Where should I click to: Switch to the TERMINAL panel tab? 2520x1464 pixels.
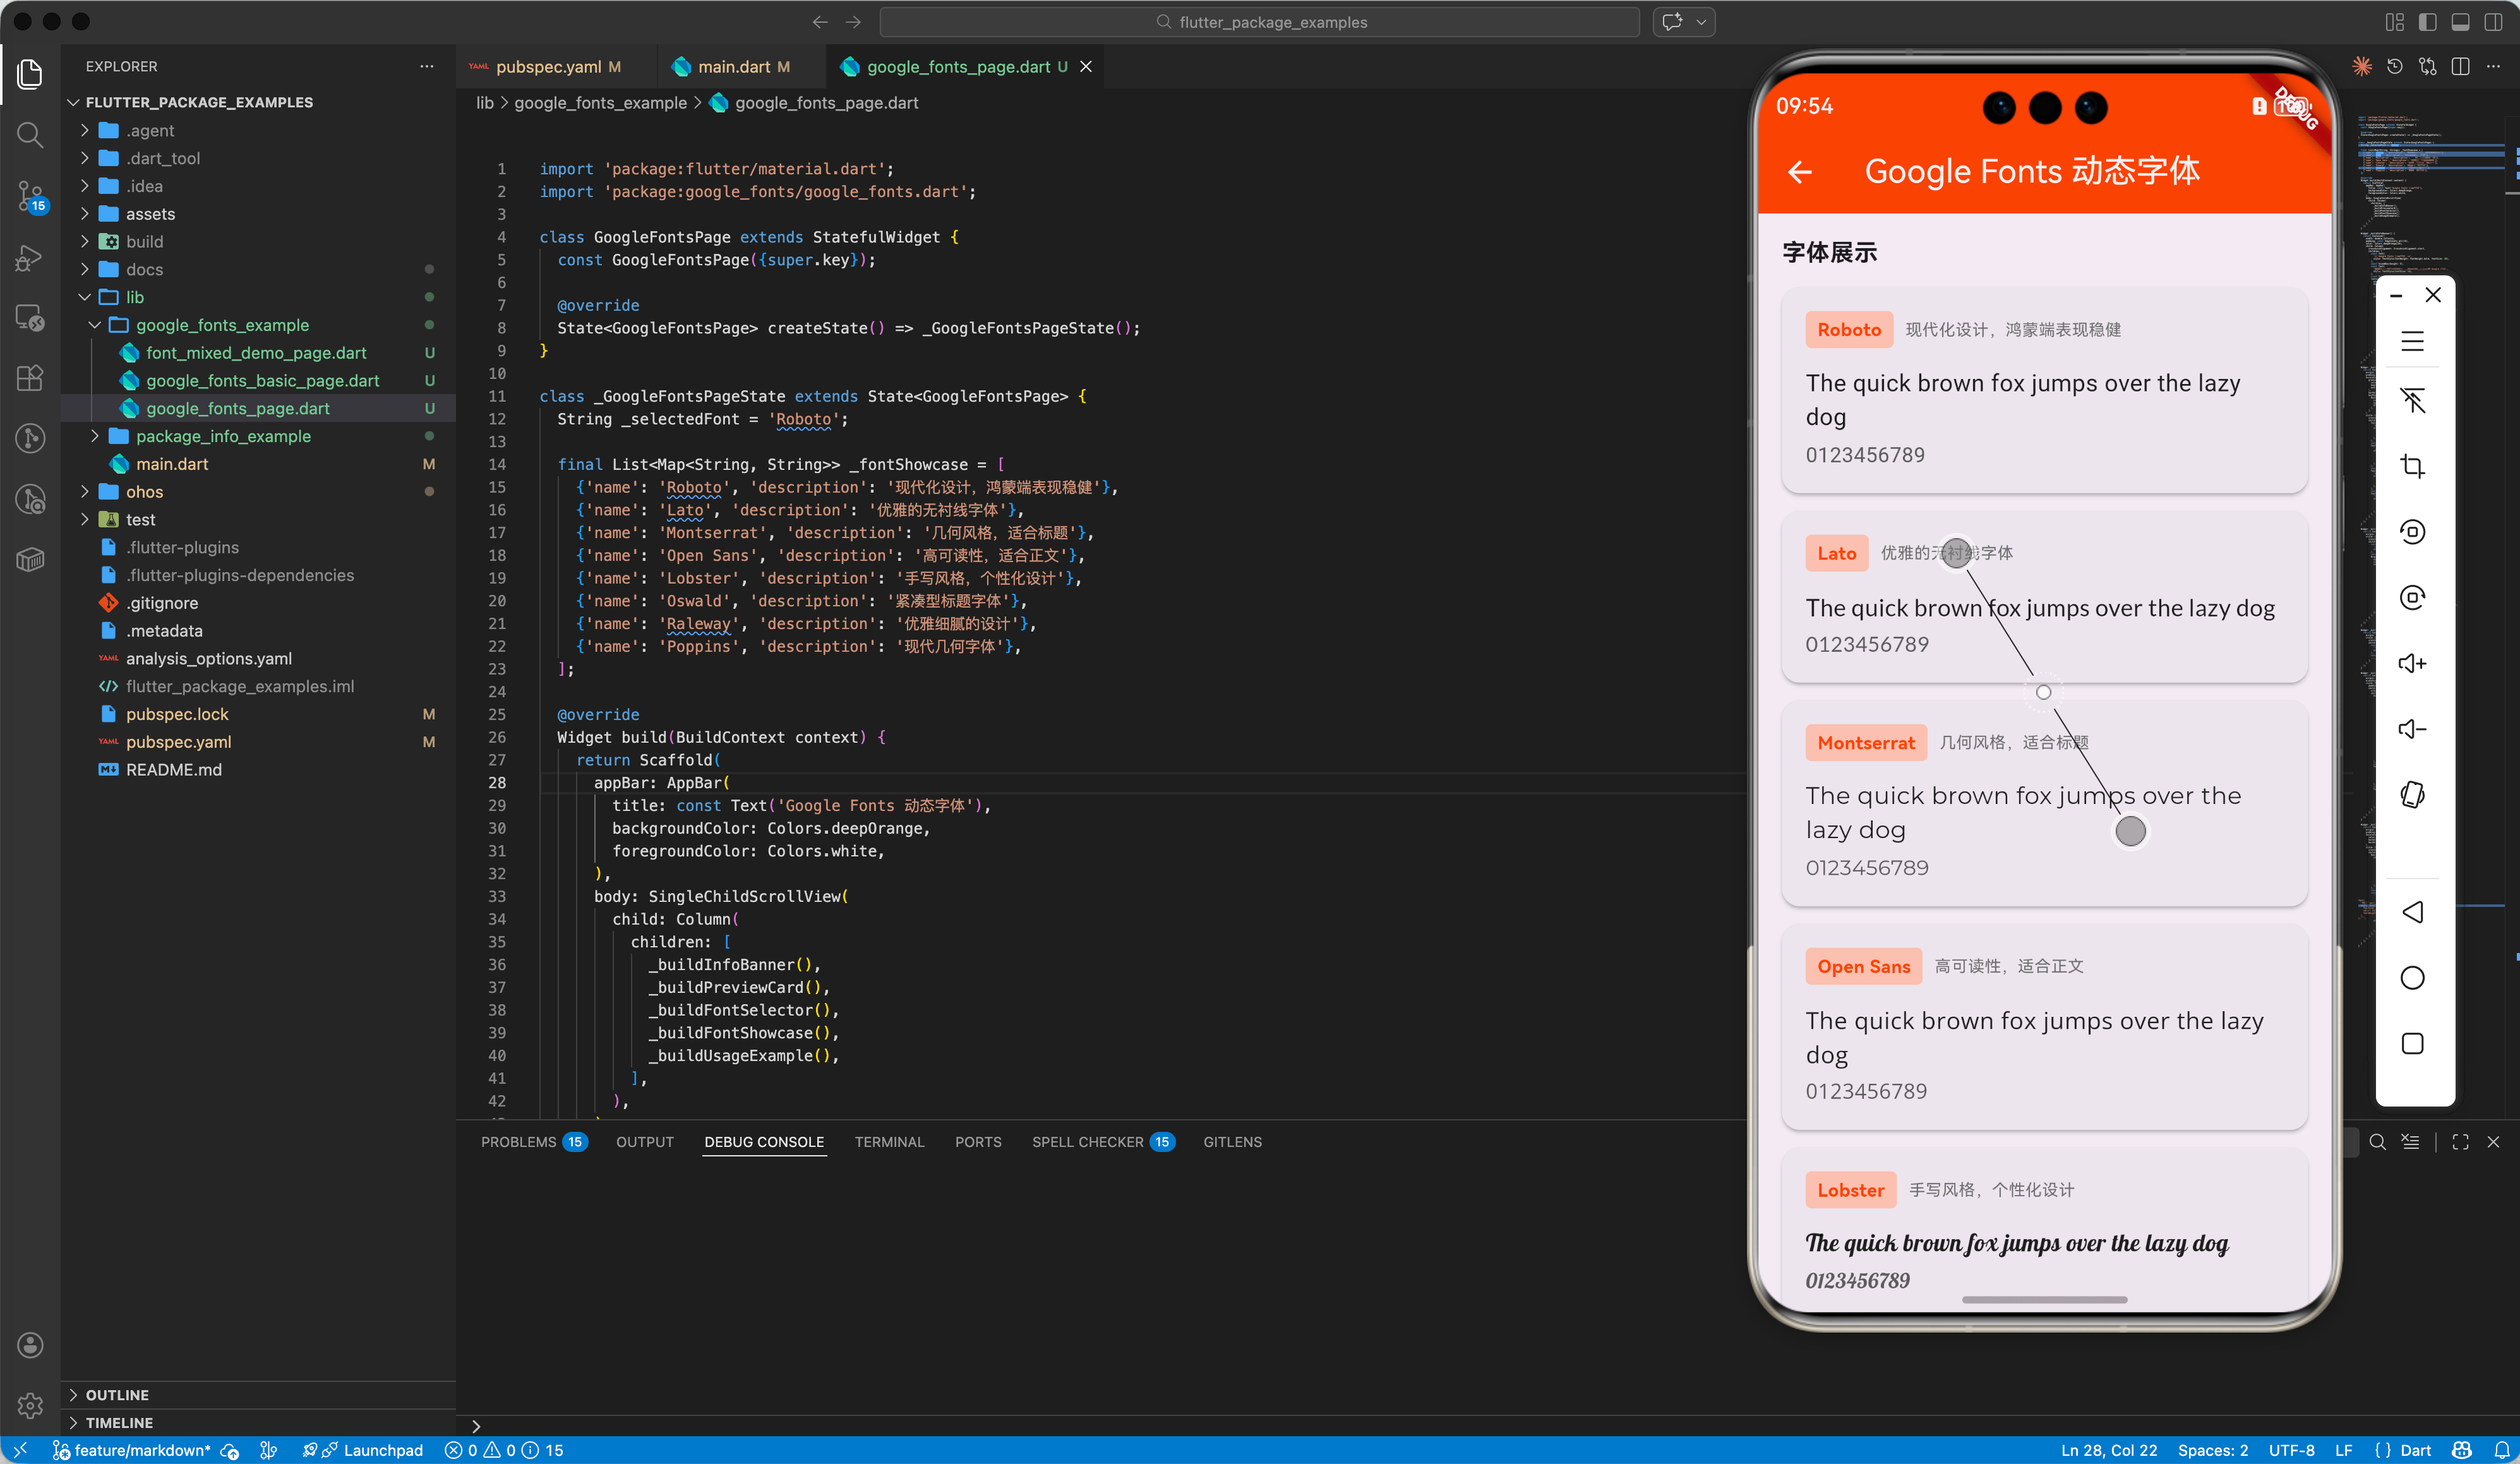888,1142
